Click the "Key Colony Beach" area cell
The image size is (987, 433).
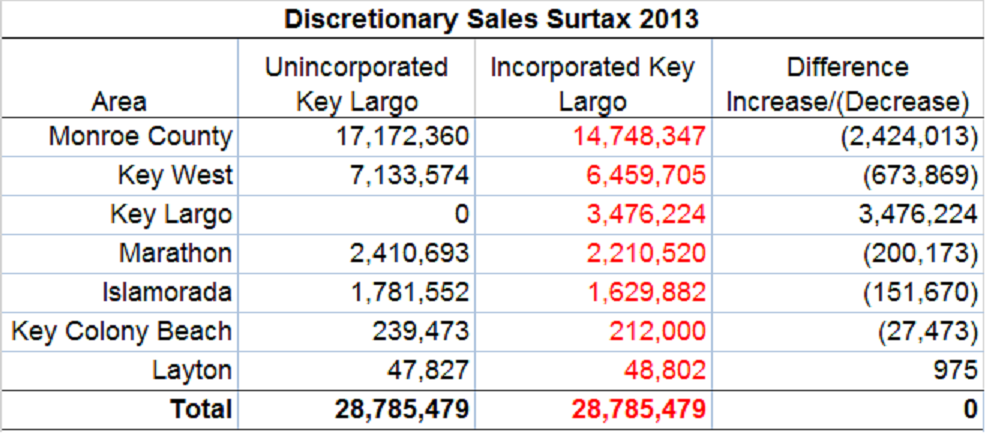[121, 331]
